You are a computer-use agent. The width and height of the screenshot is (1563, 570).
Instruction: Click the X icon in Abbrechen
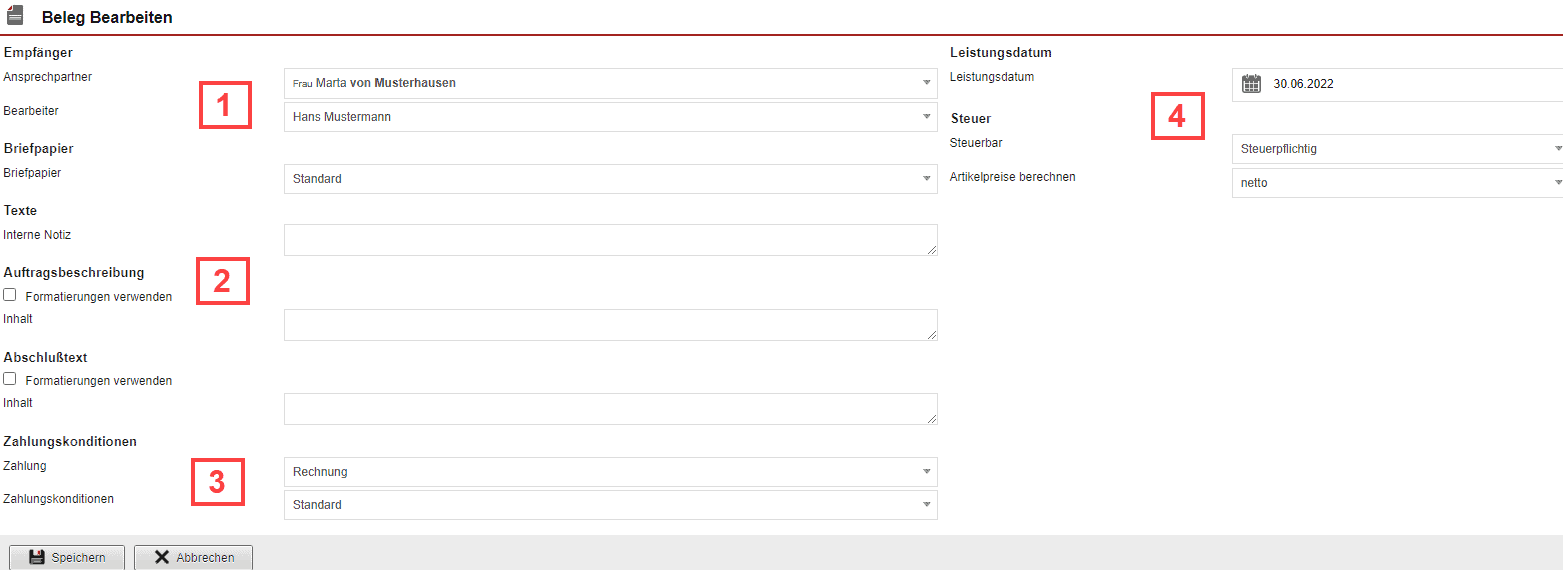pyautogui.click(x=162, y=557)
